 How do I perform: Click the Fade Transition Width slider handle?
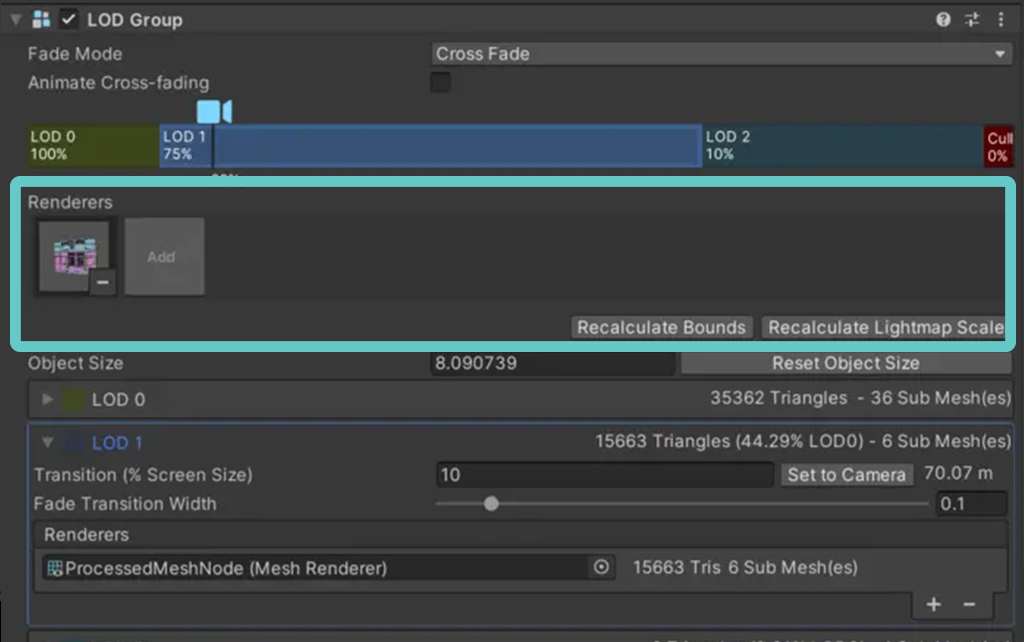pyautogui.click(x=492, y=504)
